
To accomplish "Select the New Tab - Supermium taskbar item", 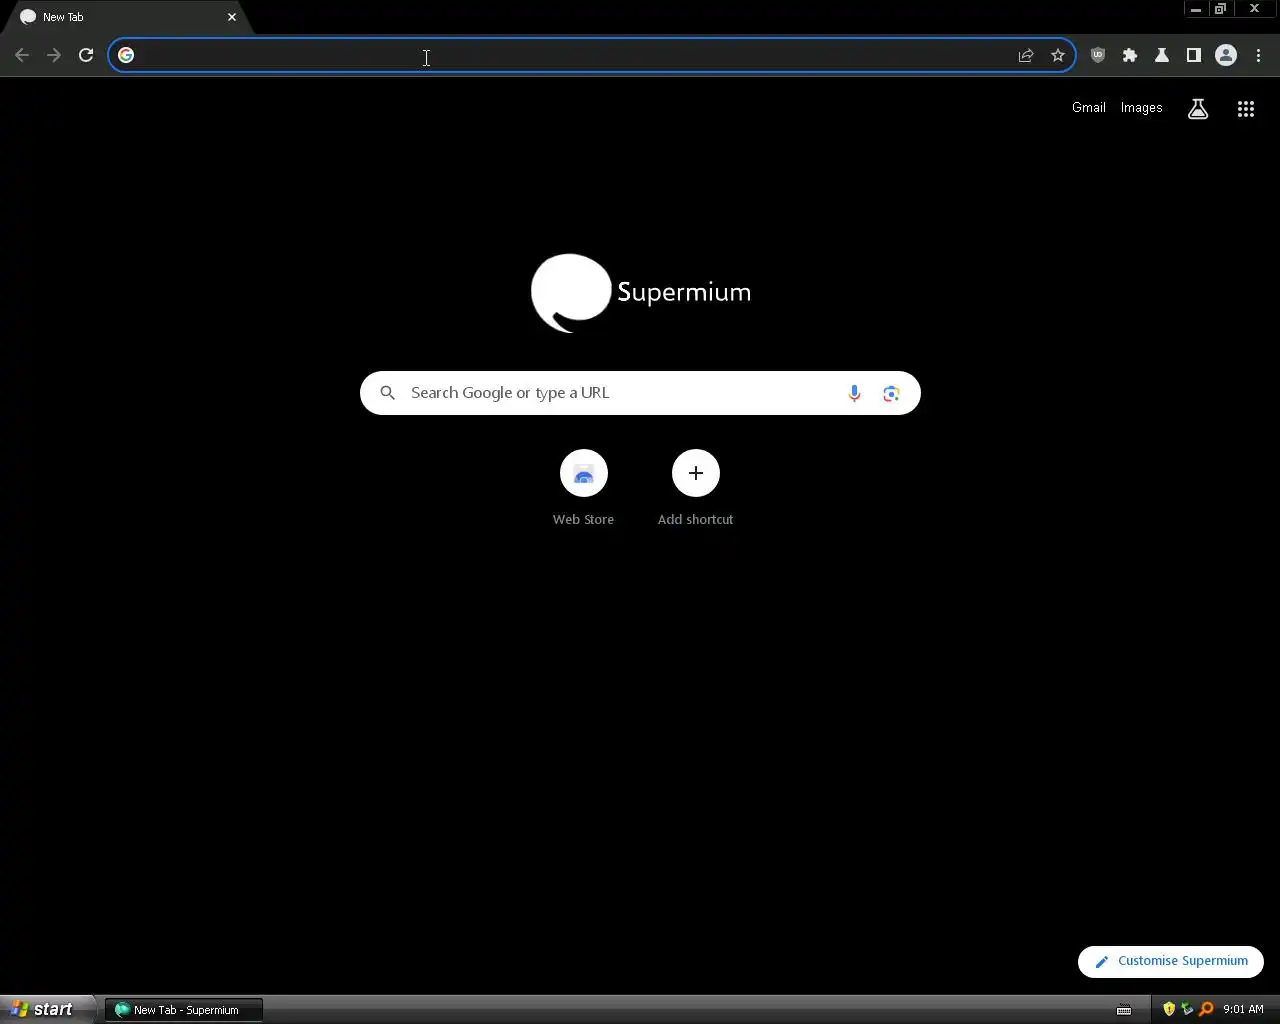I will pyautogui.click(x=184, y=1010).
